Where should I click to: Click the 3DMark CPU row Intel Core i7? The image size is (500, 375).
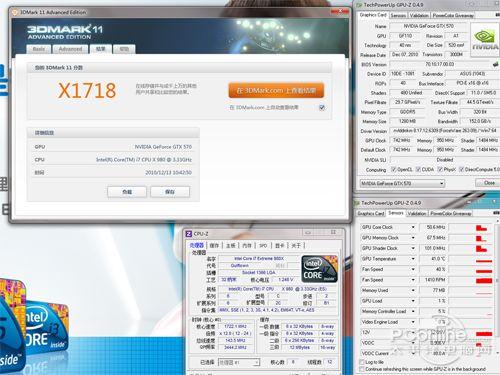tap(113, 160)
